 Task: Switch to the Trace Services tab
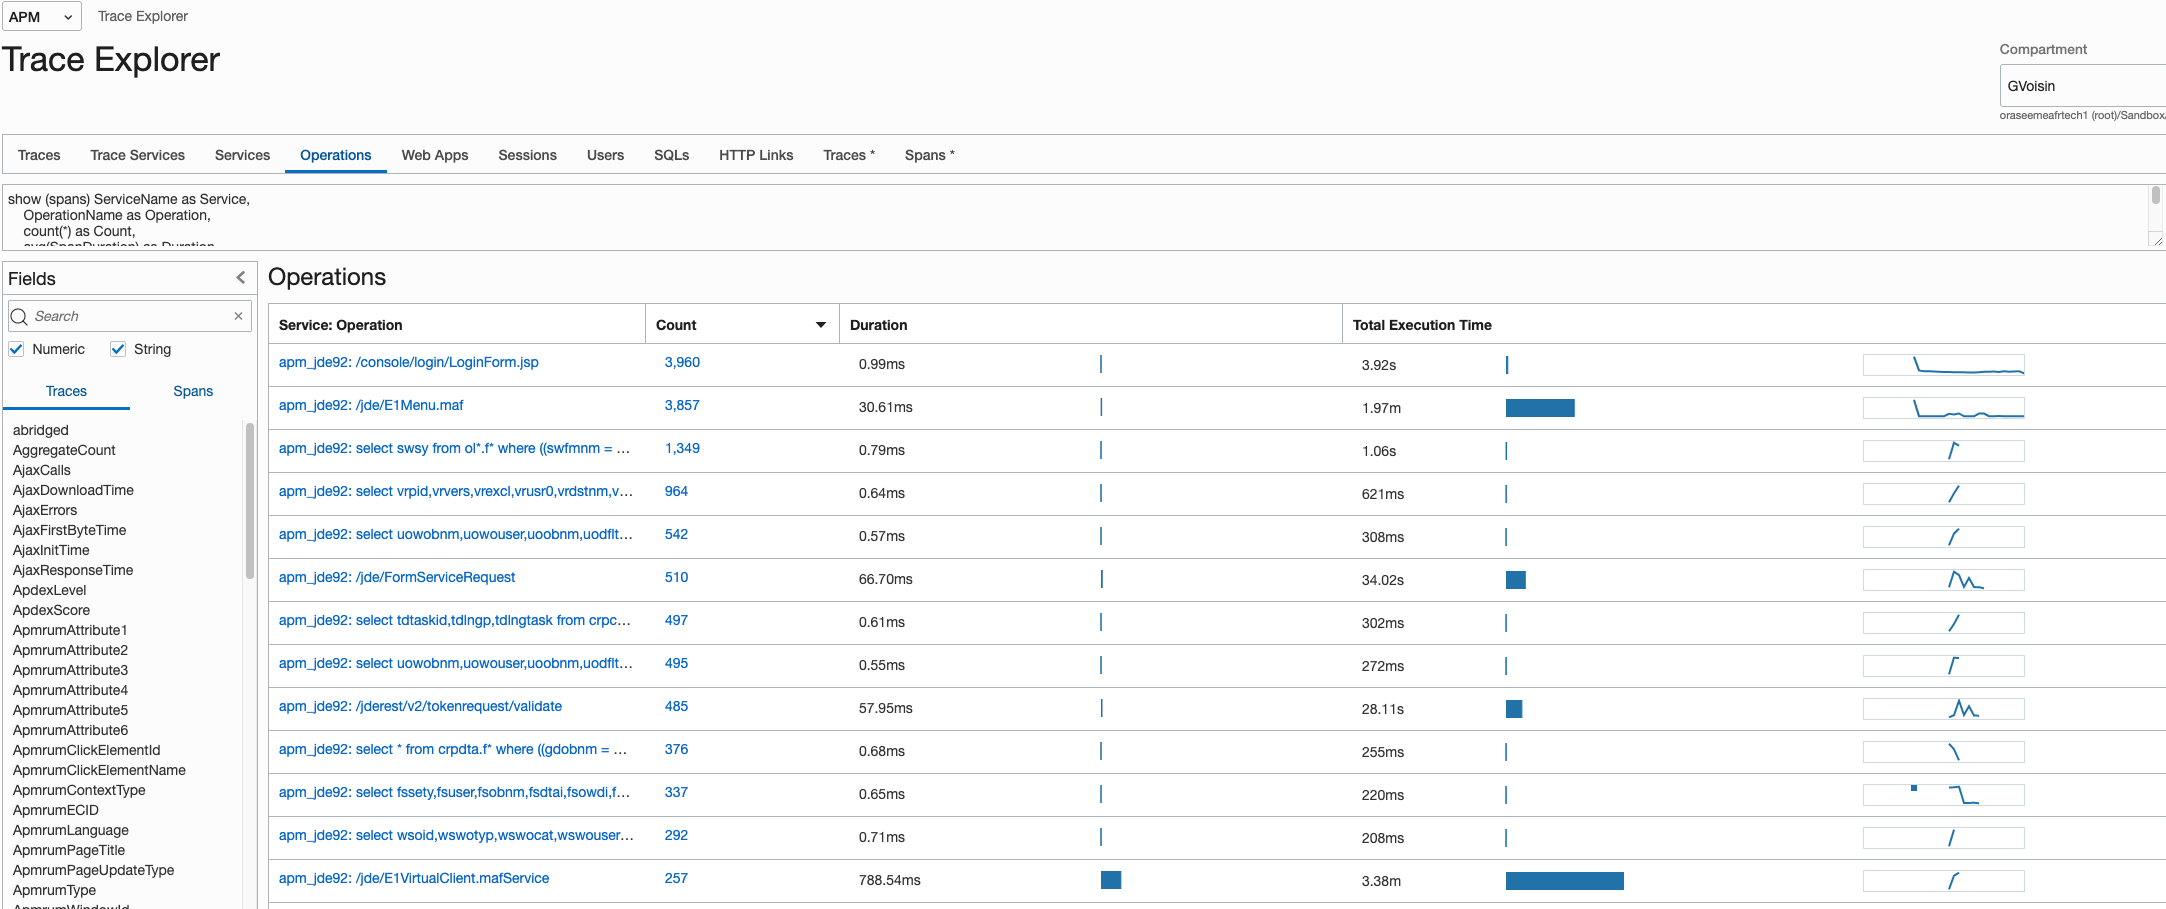click(137, 155)
